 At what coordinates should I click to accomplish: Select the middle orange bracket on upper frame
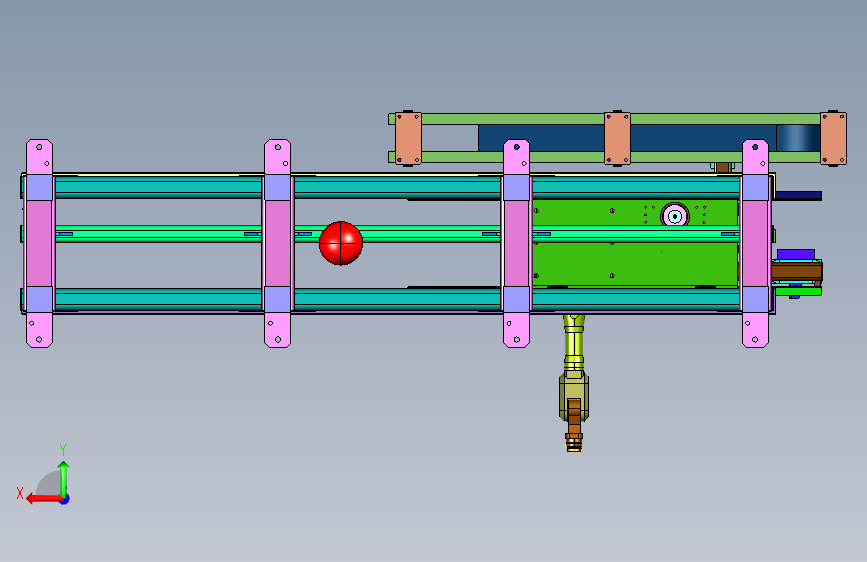pos(617,138)
